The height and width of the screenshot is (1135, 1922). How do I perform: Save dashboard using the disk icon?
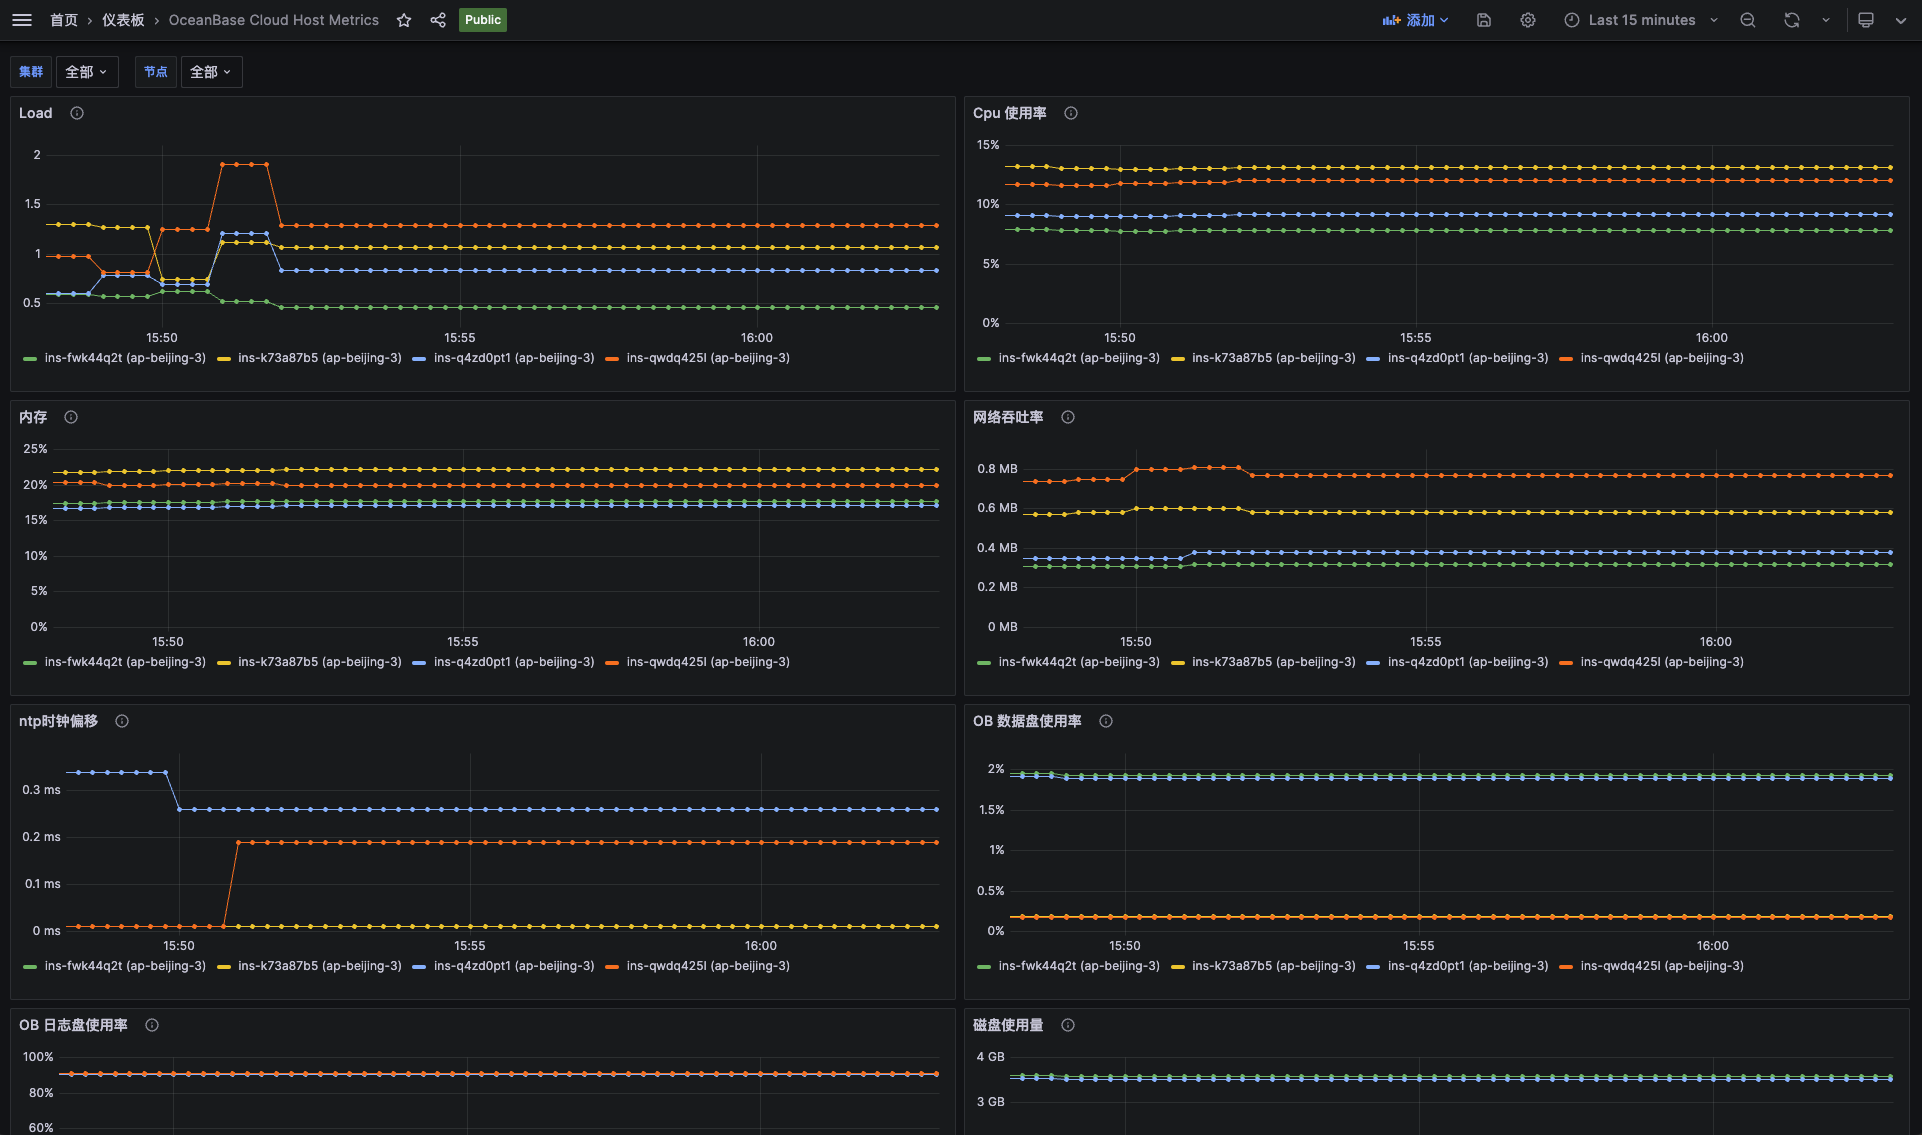[1484, 20]
